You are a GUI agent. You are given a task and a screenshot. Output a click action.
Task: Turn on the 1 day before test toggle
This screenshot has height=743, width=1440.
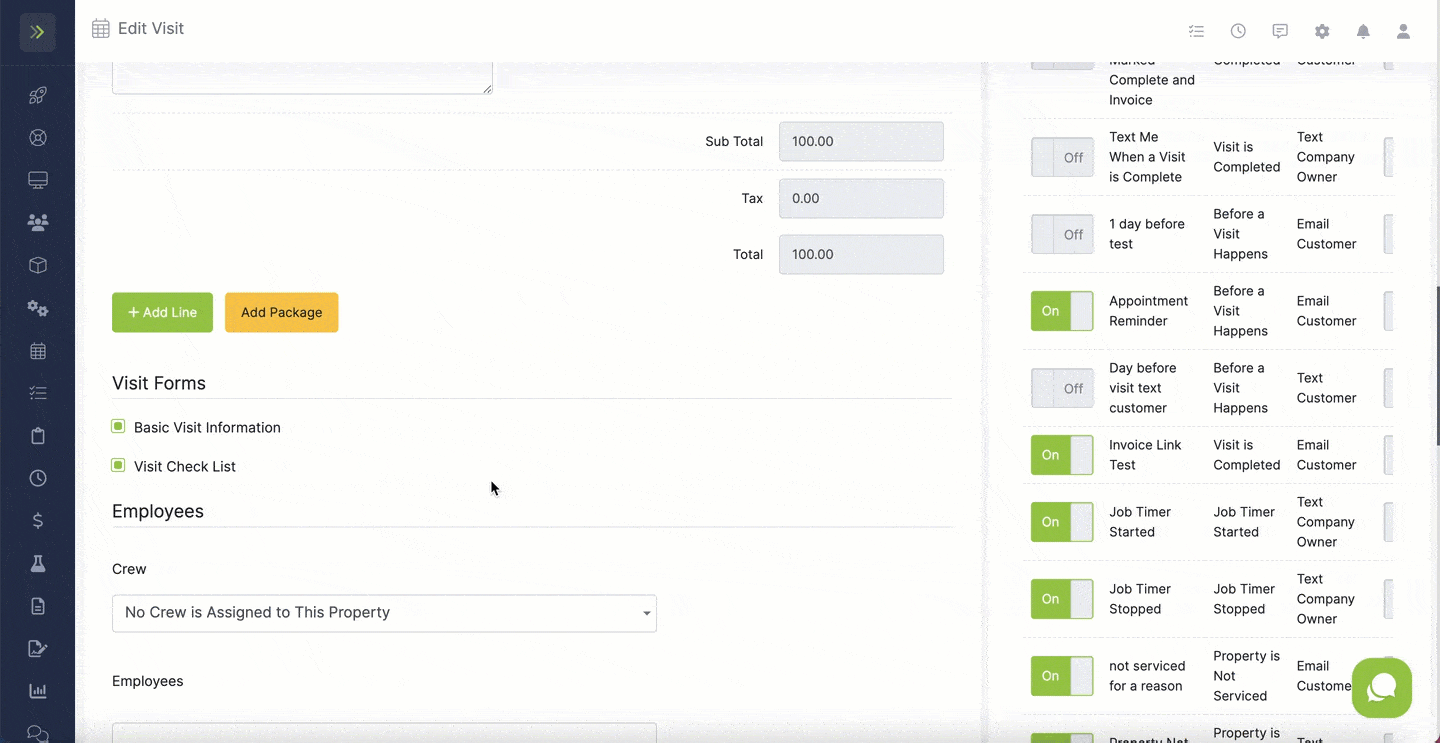[x=1062, y=234]
